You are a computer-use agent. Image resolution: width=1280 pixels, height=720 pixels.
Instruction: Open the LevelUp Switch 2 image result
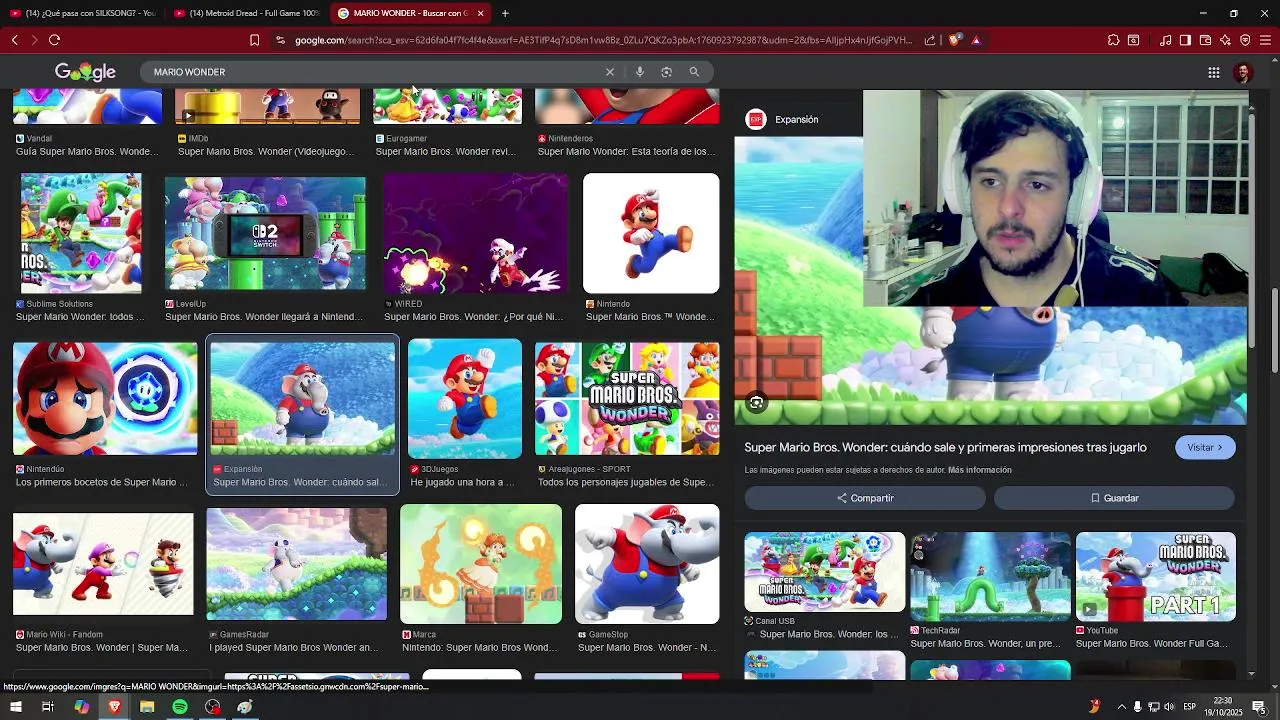click(x=265, y=235)
